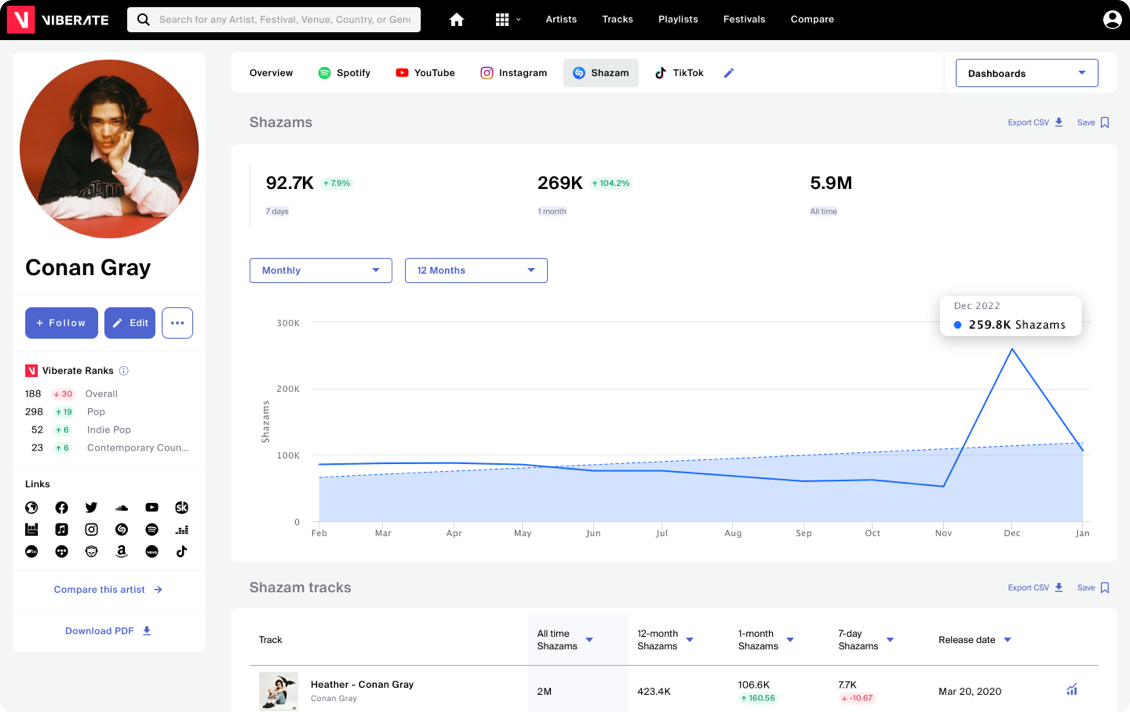Open the Vevo link icon
The height and width of the screenshot is (712, 1130).
click(151, 551)
